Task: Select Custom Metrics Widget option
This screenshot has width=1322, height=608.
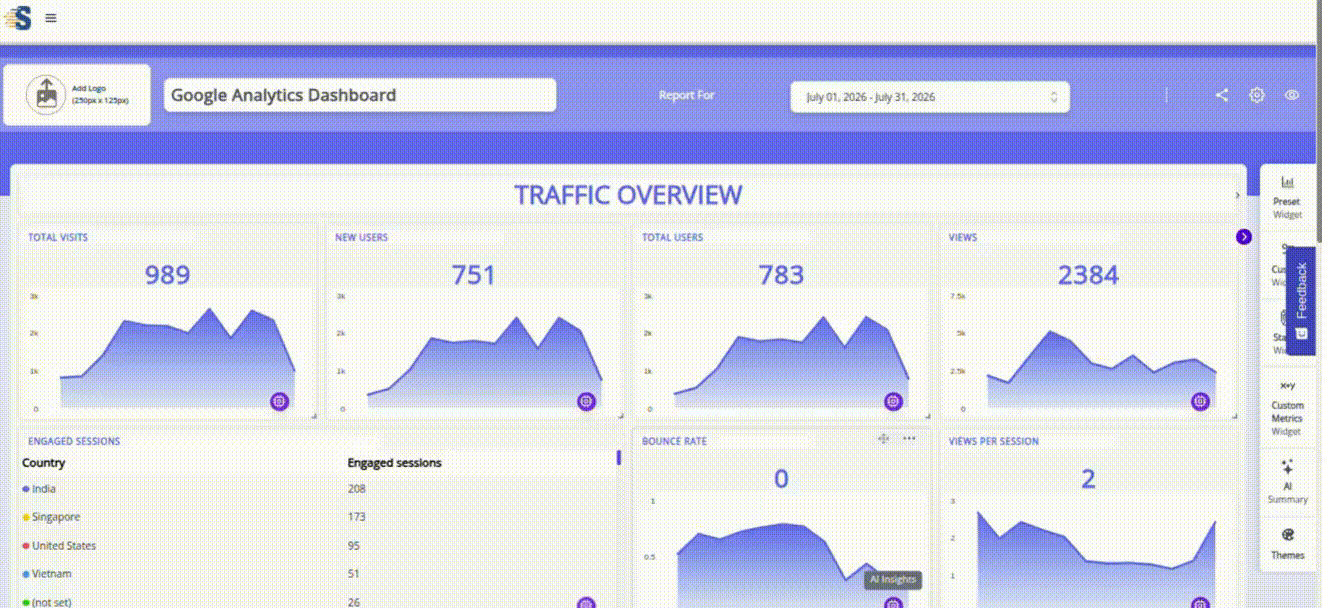Action: 1287,408
